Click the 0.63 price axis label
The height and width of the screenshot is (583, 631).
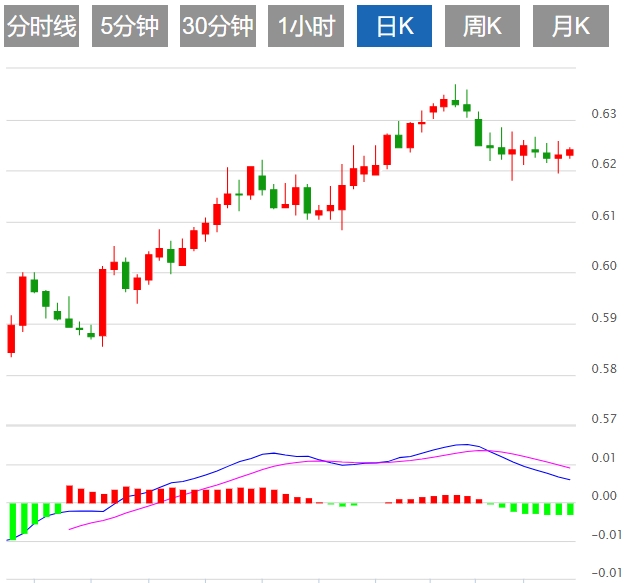tap(604, 114)
